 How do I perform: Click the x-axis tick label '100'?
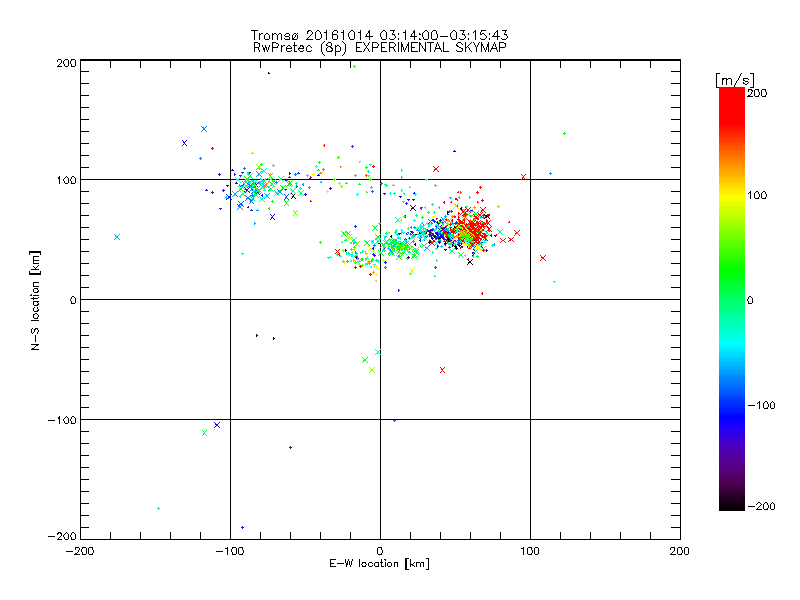pyautogui.click(x=530, y=551)
